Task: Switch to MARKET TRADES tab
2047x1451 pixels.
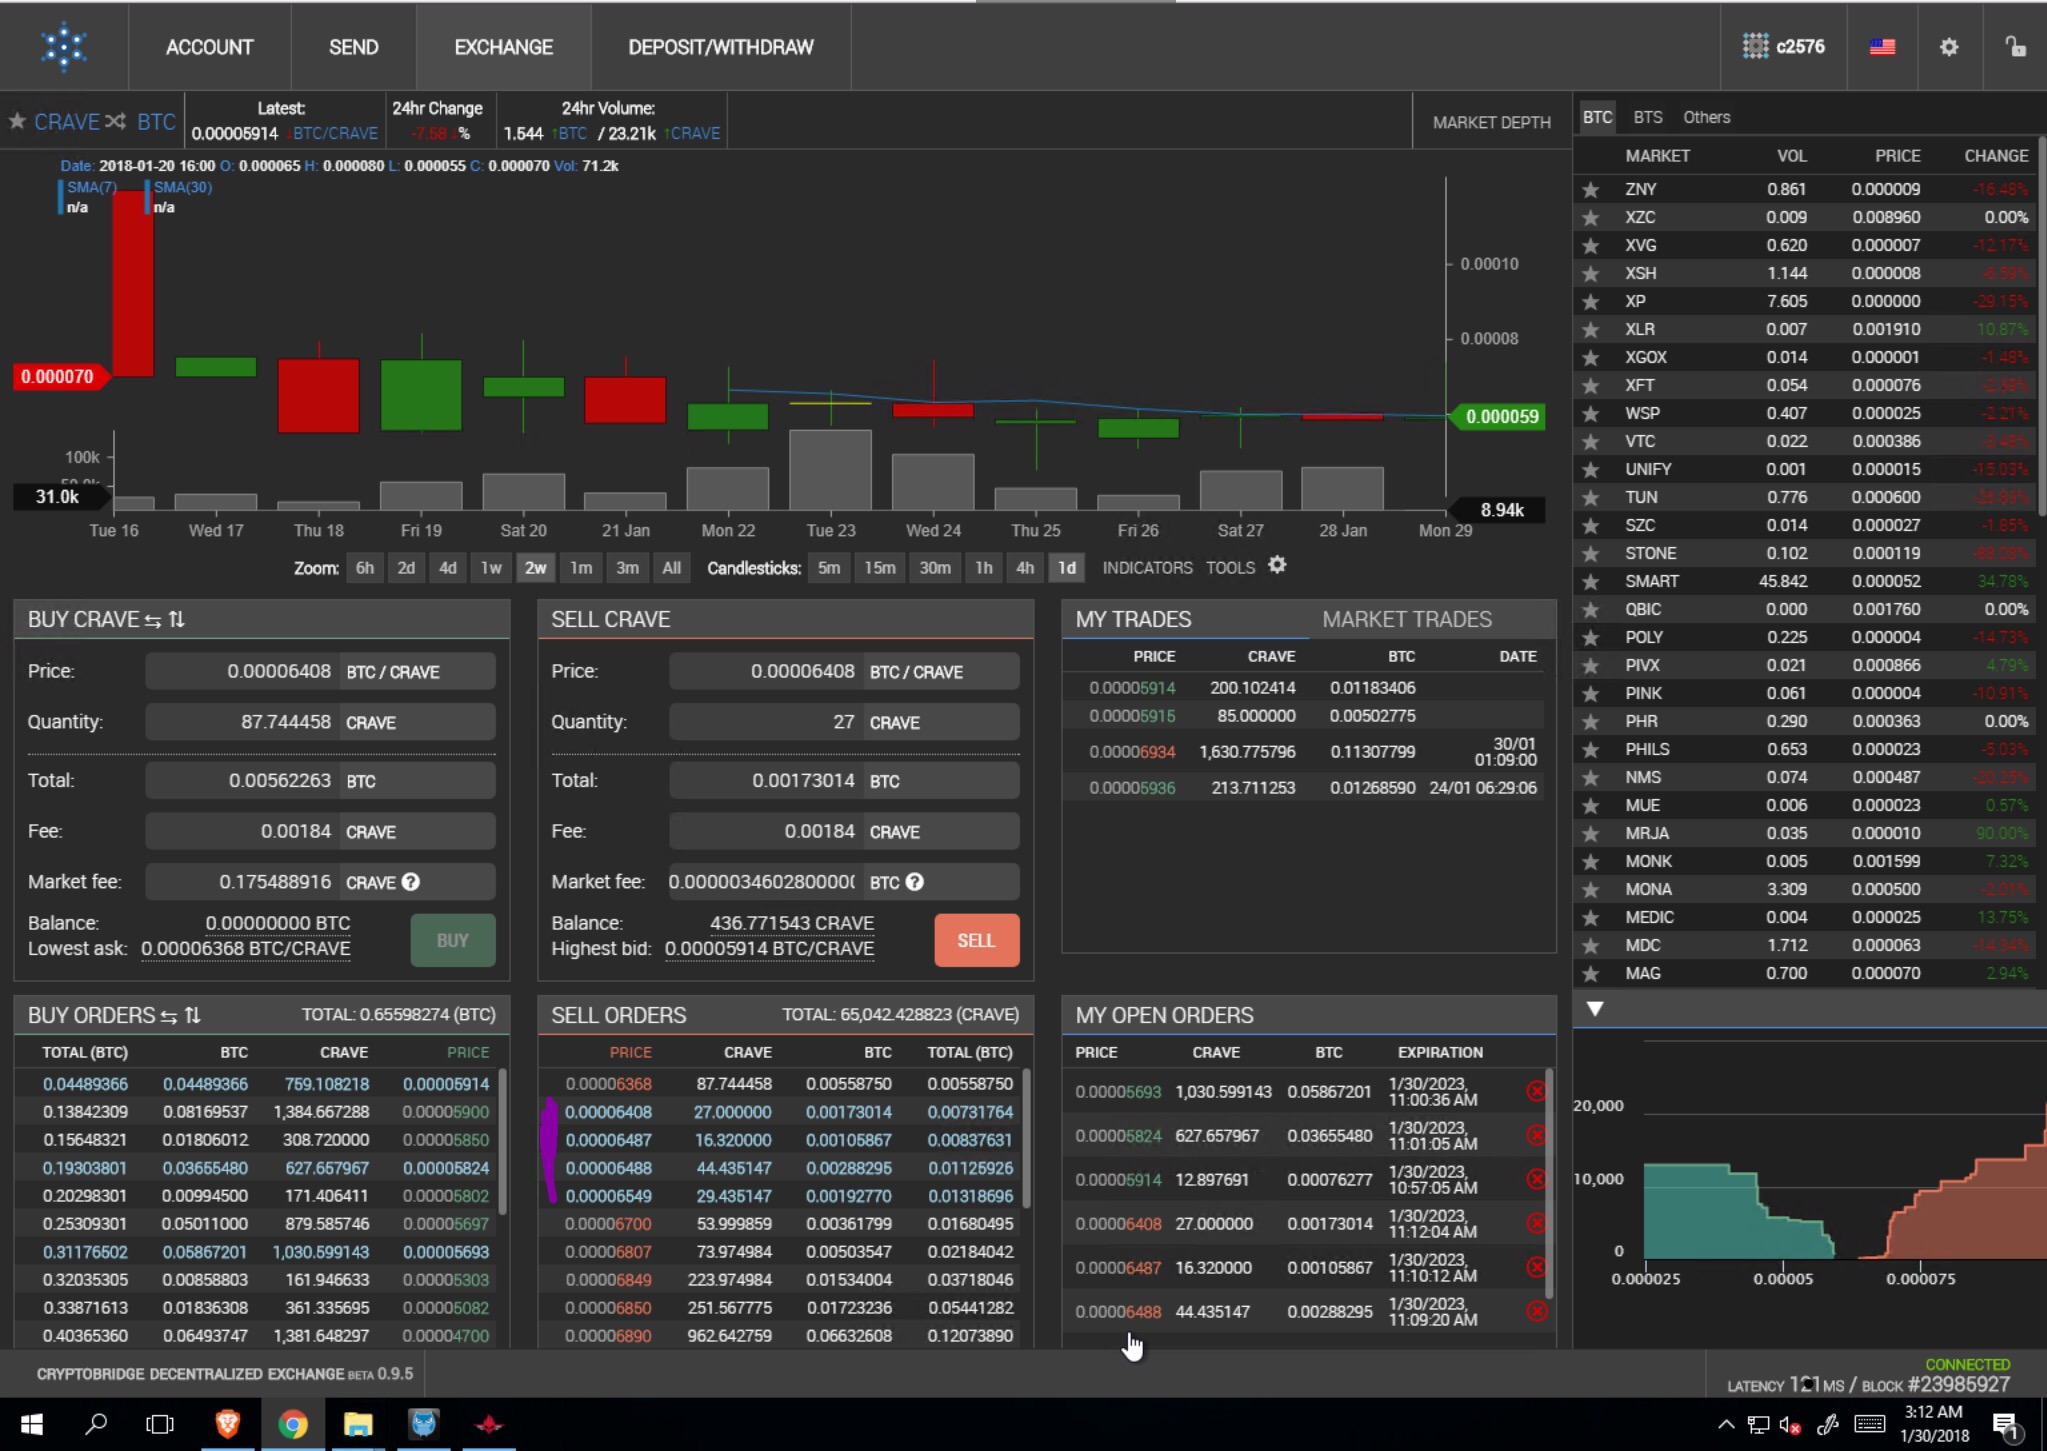Action: point(1407,619)
